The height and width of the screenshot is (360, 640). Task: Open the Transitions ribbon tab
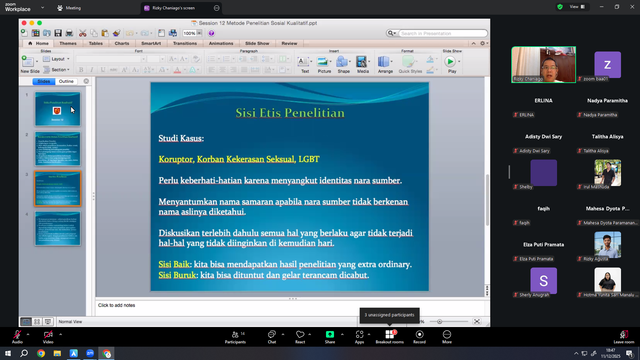(x=185, y=43)
